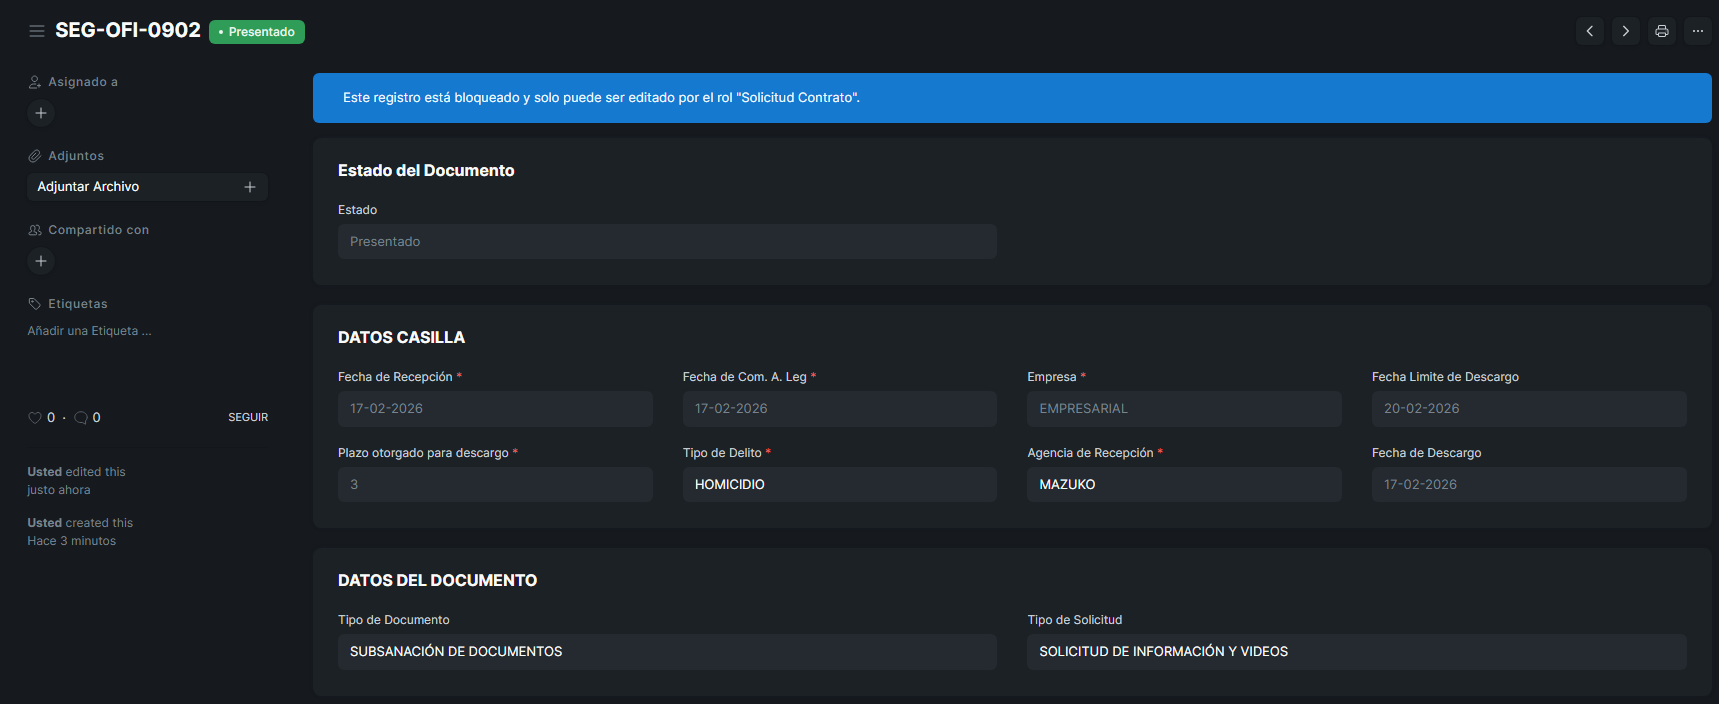Add assignee with plus under Asignado a
The height and width of the screenshot is (704, 1719).
click(41, 113)
